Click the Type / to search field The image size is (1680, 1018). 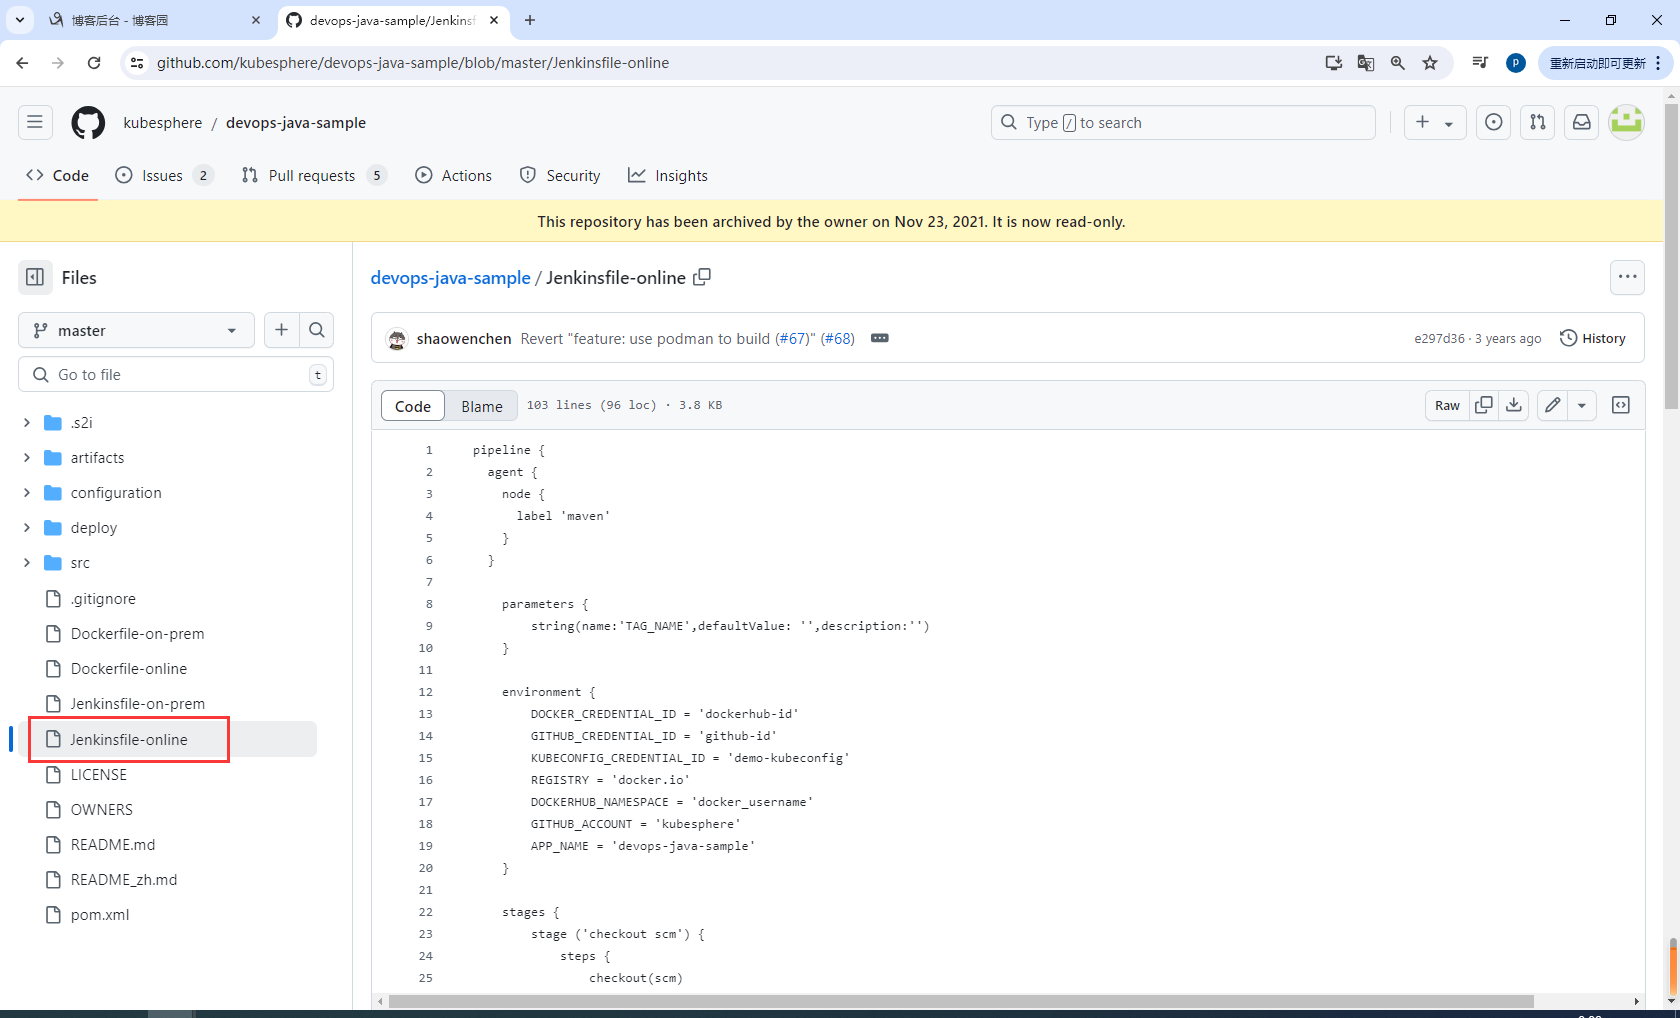click(1183, 122)
